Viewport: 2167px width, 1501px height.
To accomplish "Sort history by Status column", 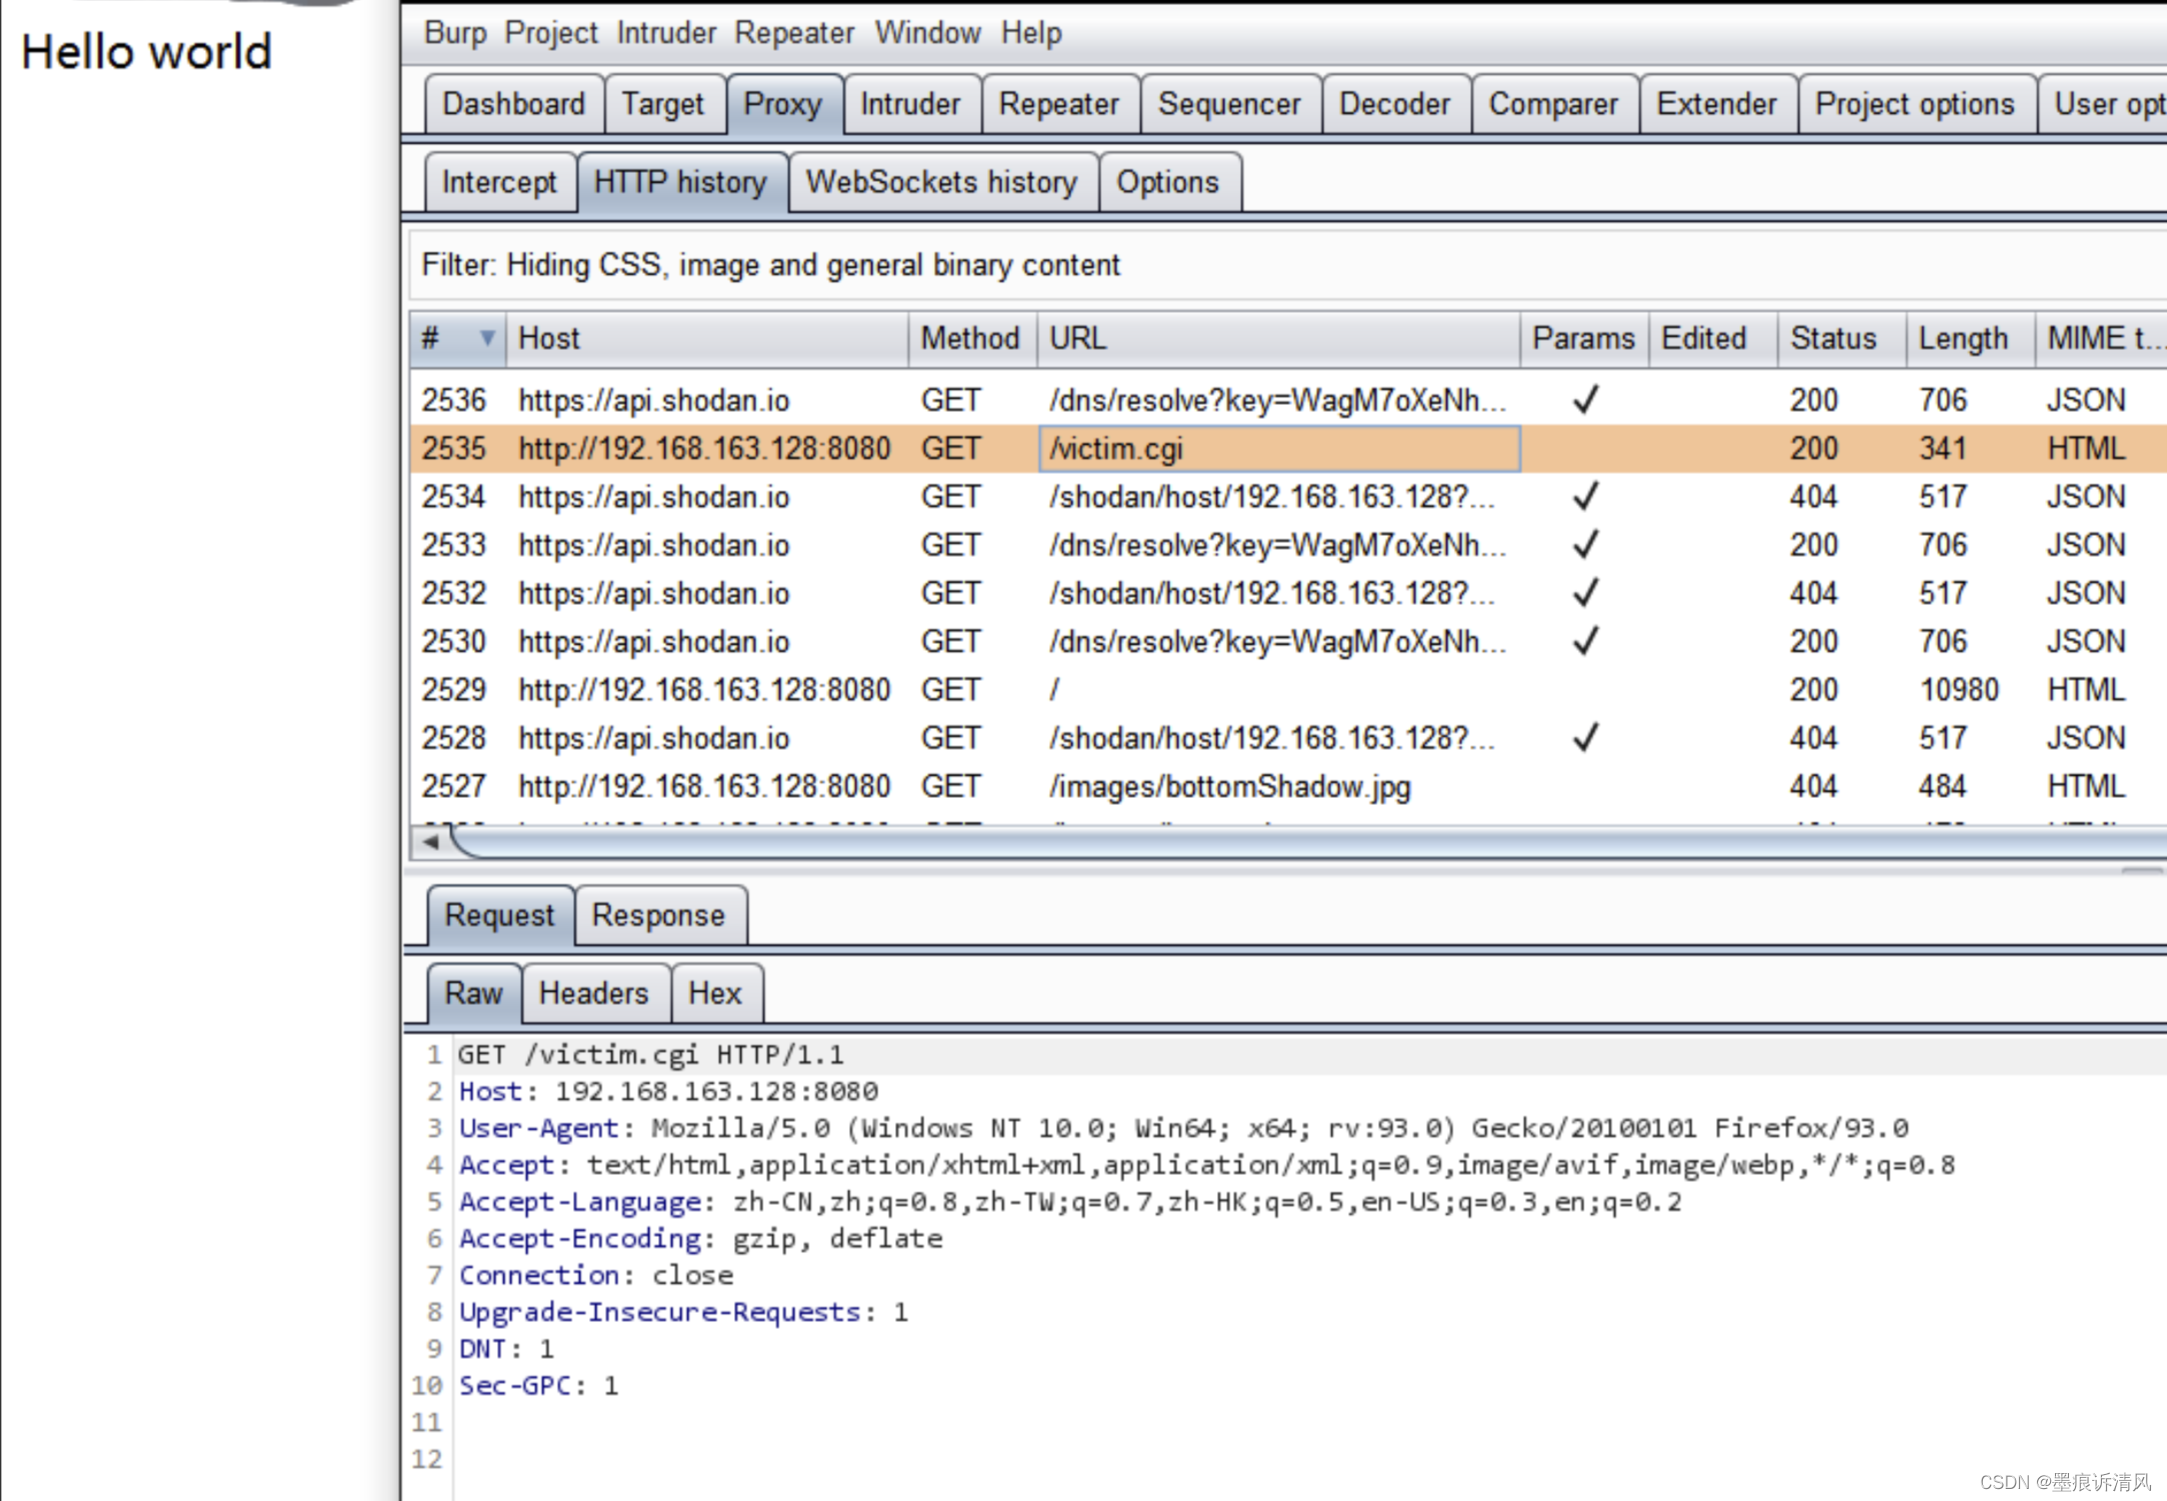I will point(1842,338).
